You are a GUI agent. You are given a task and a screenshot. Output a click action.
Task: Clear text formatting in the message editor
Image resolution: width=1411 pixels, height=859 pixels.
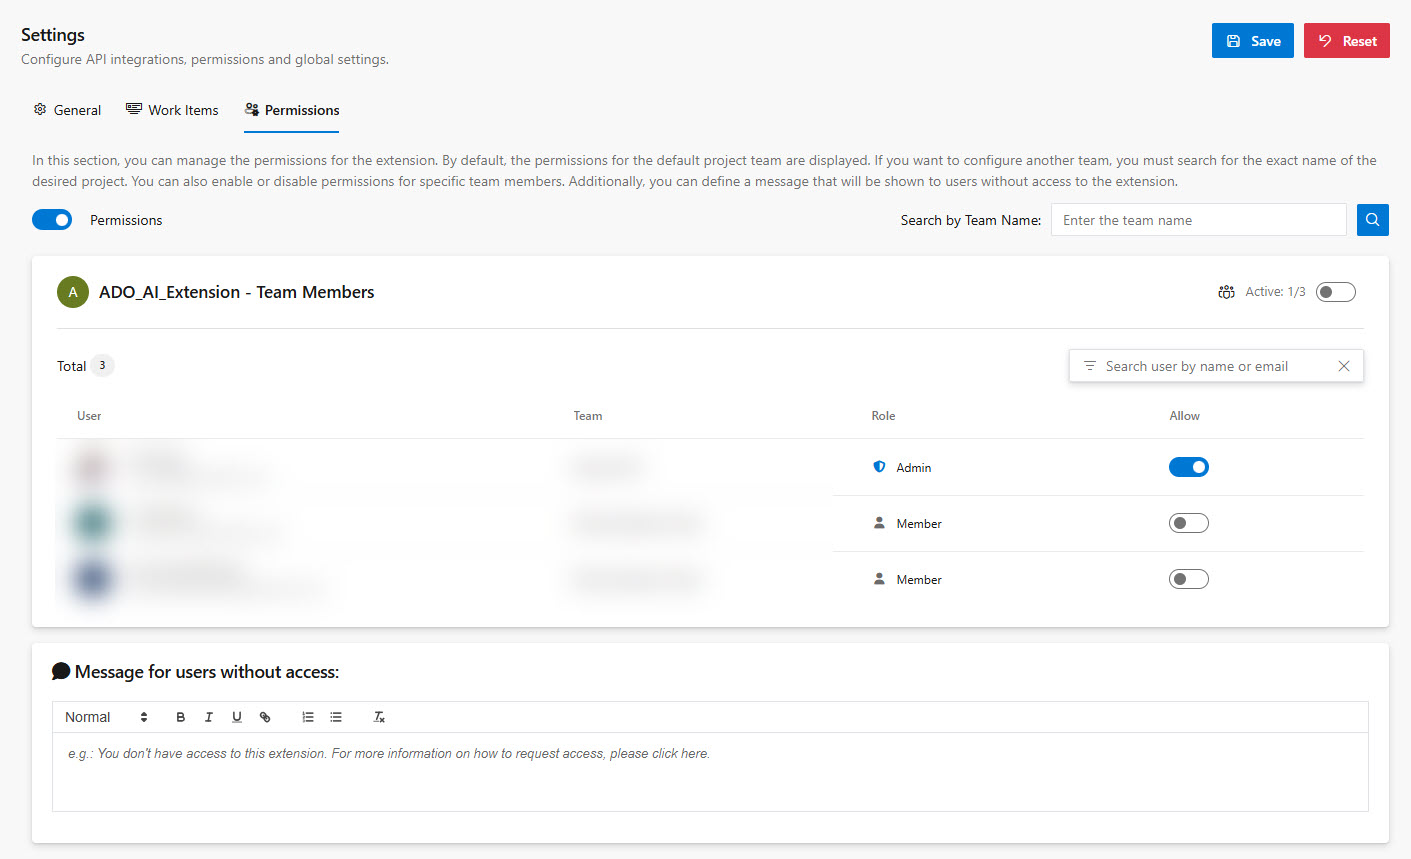[379, 716]
